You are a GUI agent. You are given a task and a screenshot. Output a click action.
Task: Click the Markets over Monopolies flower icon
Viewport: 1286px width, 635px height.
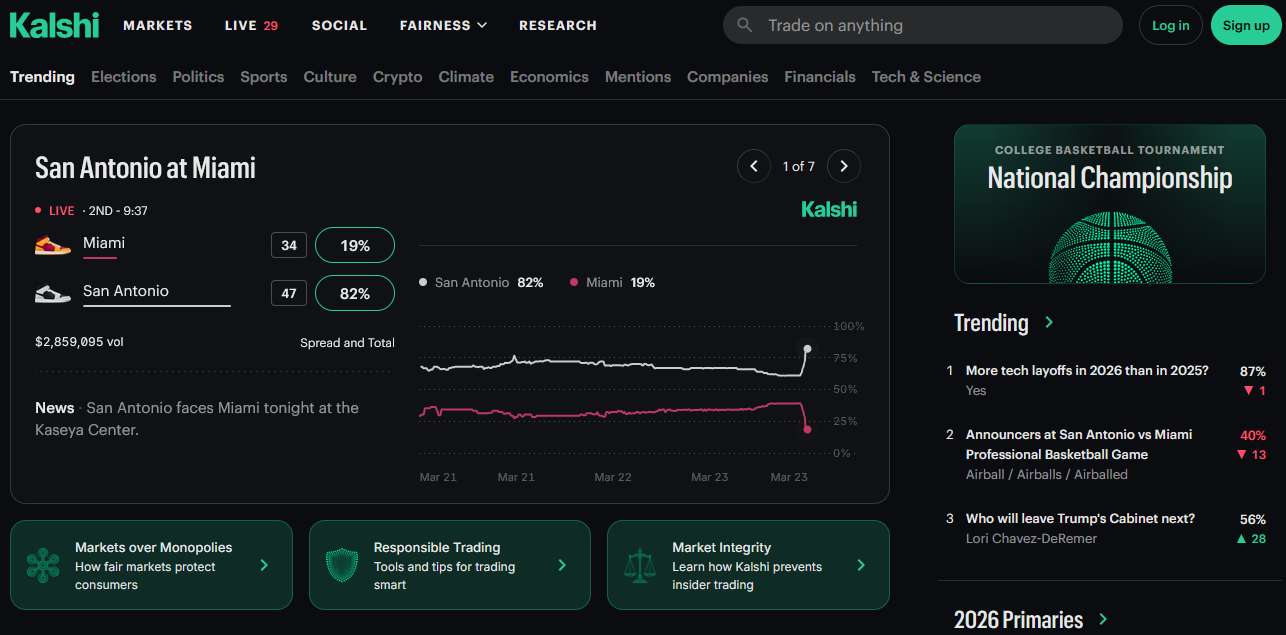(x=42, y=565)
